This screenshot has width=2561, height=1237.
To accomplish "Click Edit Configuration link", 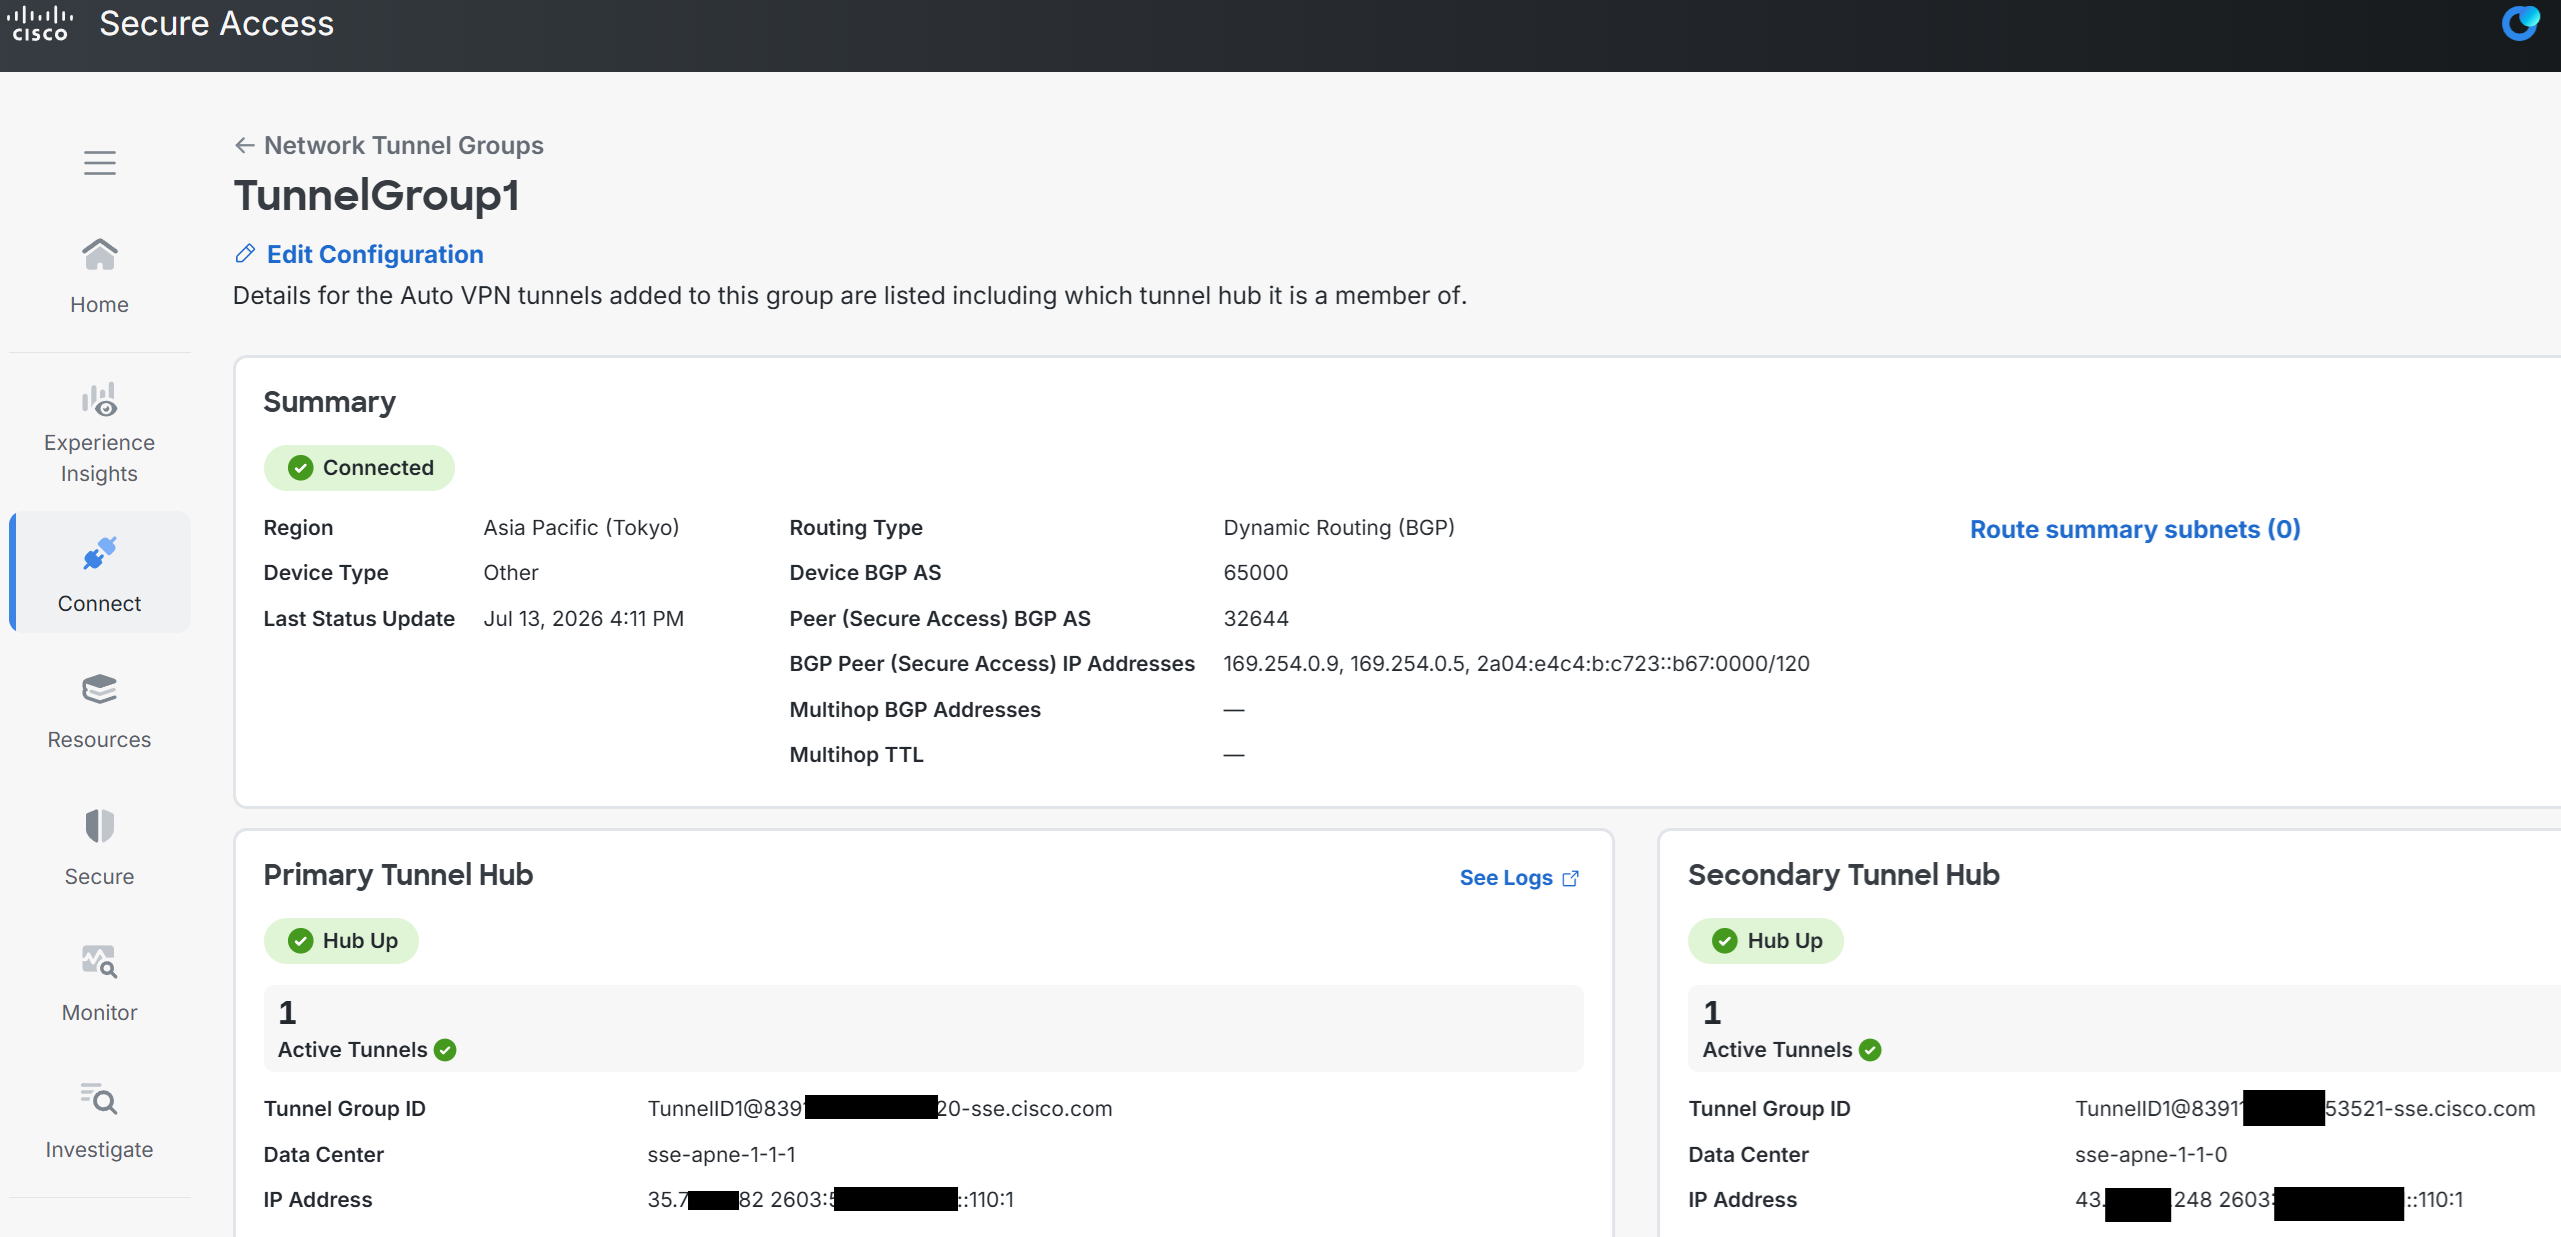I will click(x=375, y=254).
